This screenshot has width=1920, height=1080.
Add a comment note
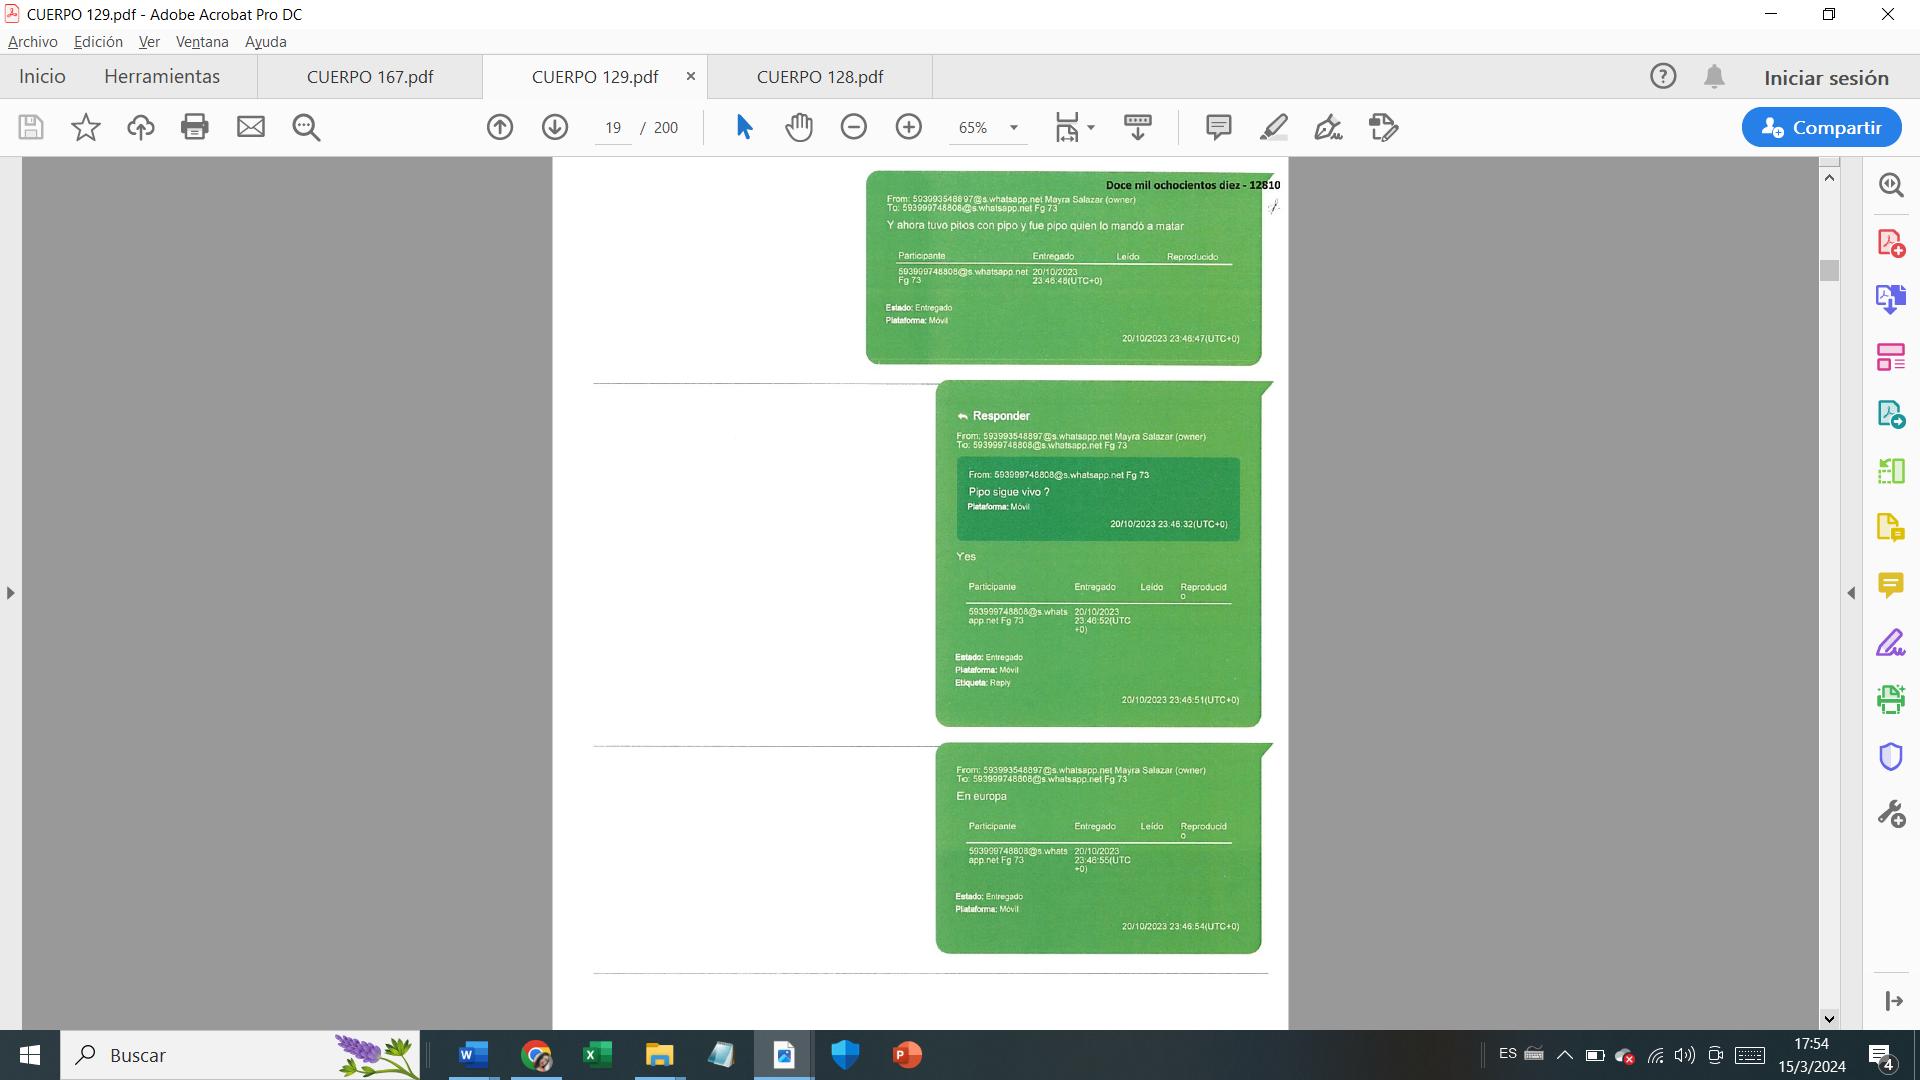click(x=1218, y=127)
